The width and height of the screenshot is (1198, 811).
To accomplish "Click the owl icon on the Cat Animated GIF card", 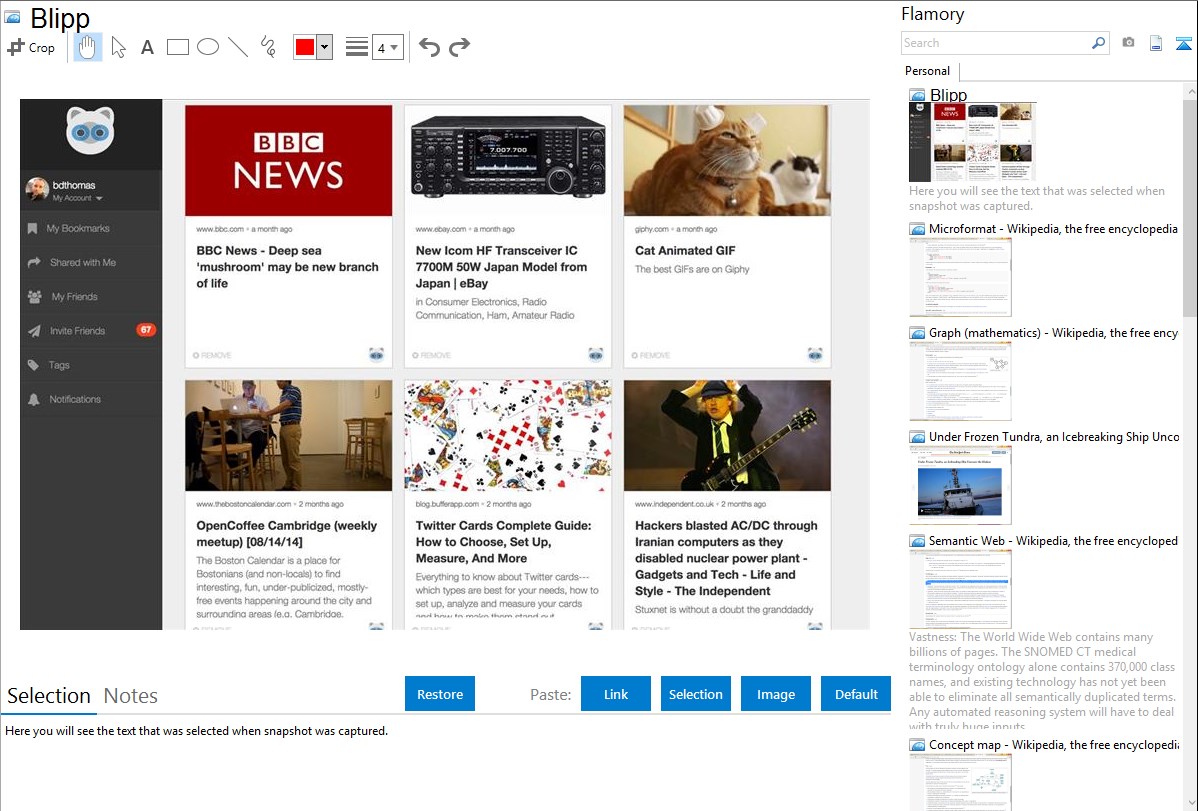I will 815,354.
